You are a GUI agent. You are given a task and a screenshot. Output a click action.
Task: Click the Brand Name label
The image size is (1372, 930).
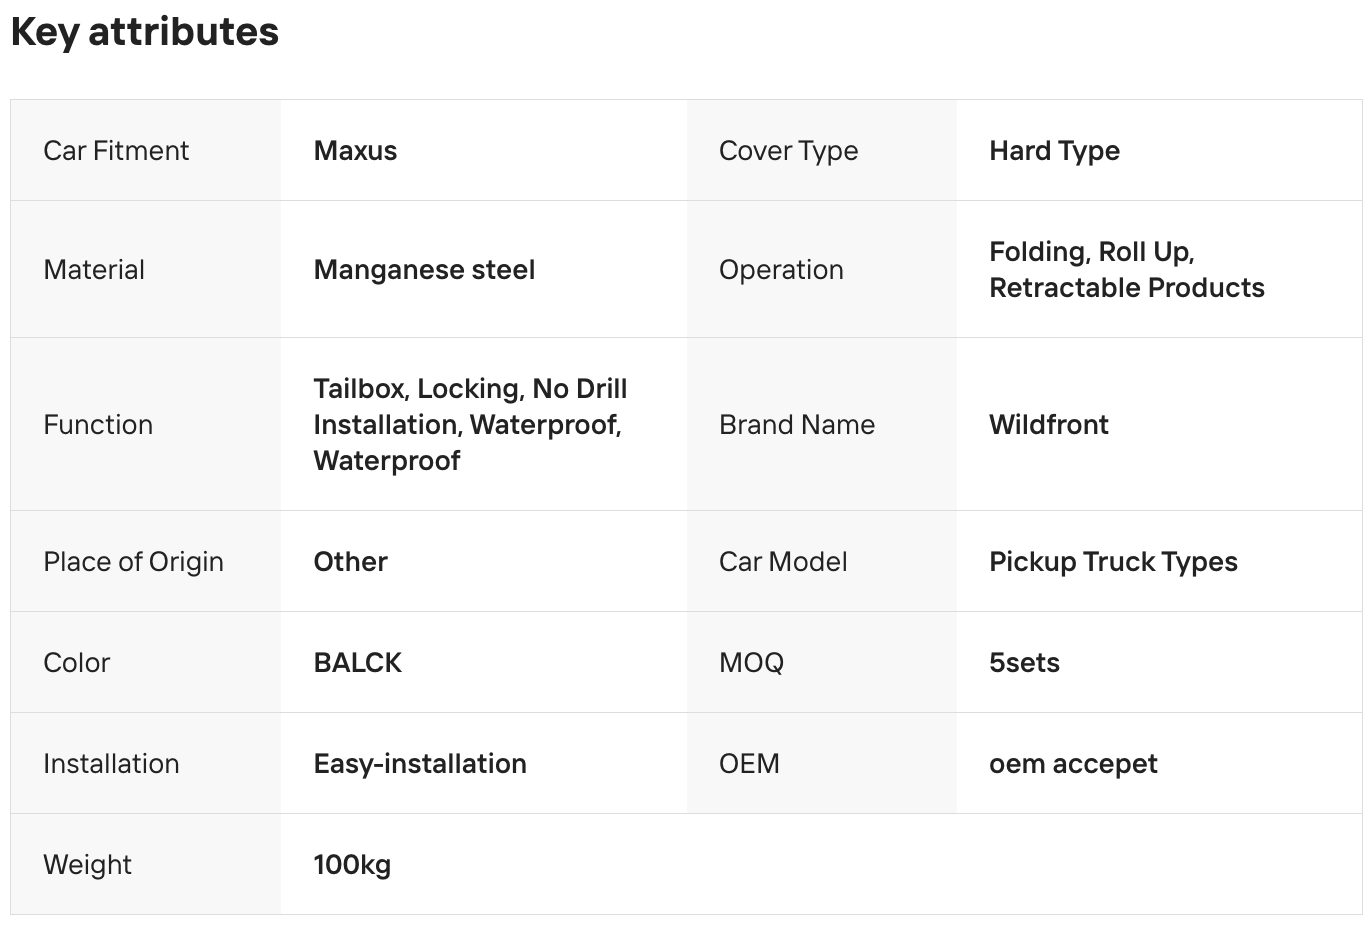pyautogui.click(x=797, y=425)
